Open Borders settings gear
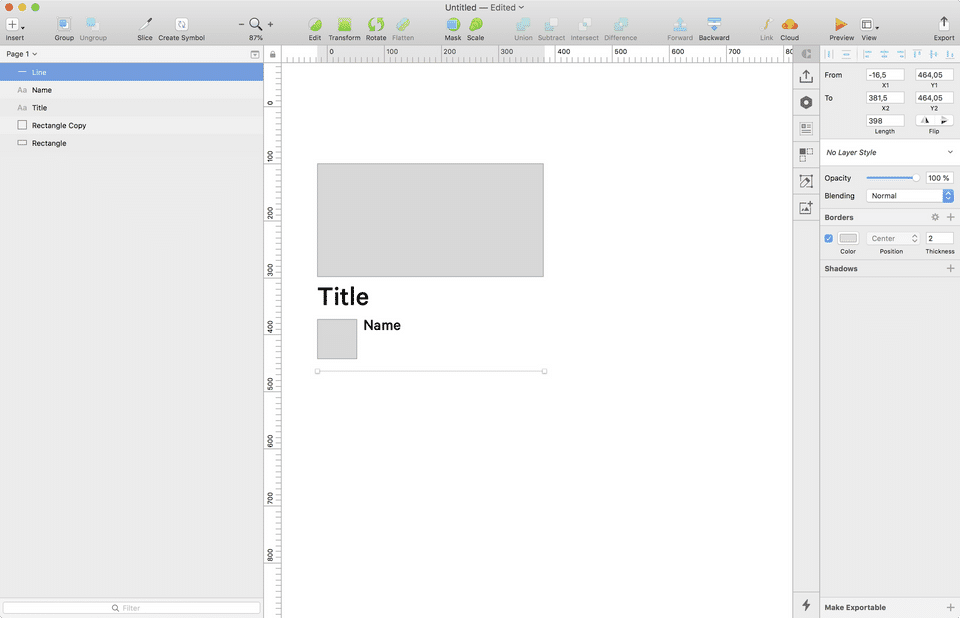 point(935,217)
